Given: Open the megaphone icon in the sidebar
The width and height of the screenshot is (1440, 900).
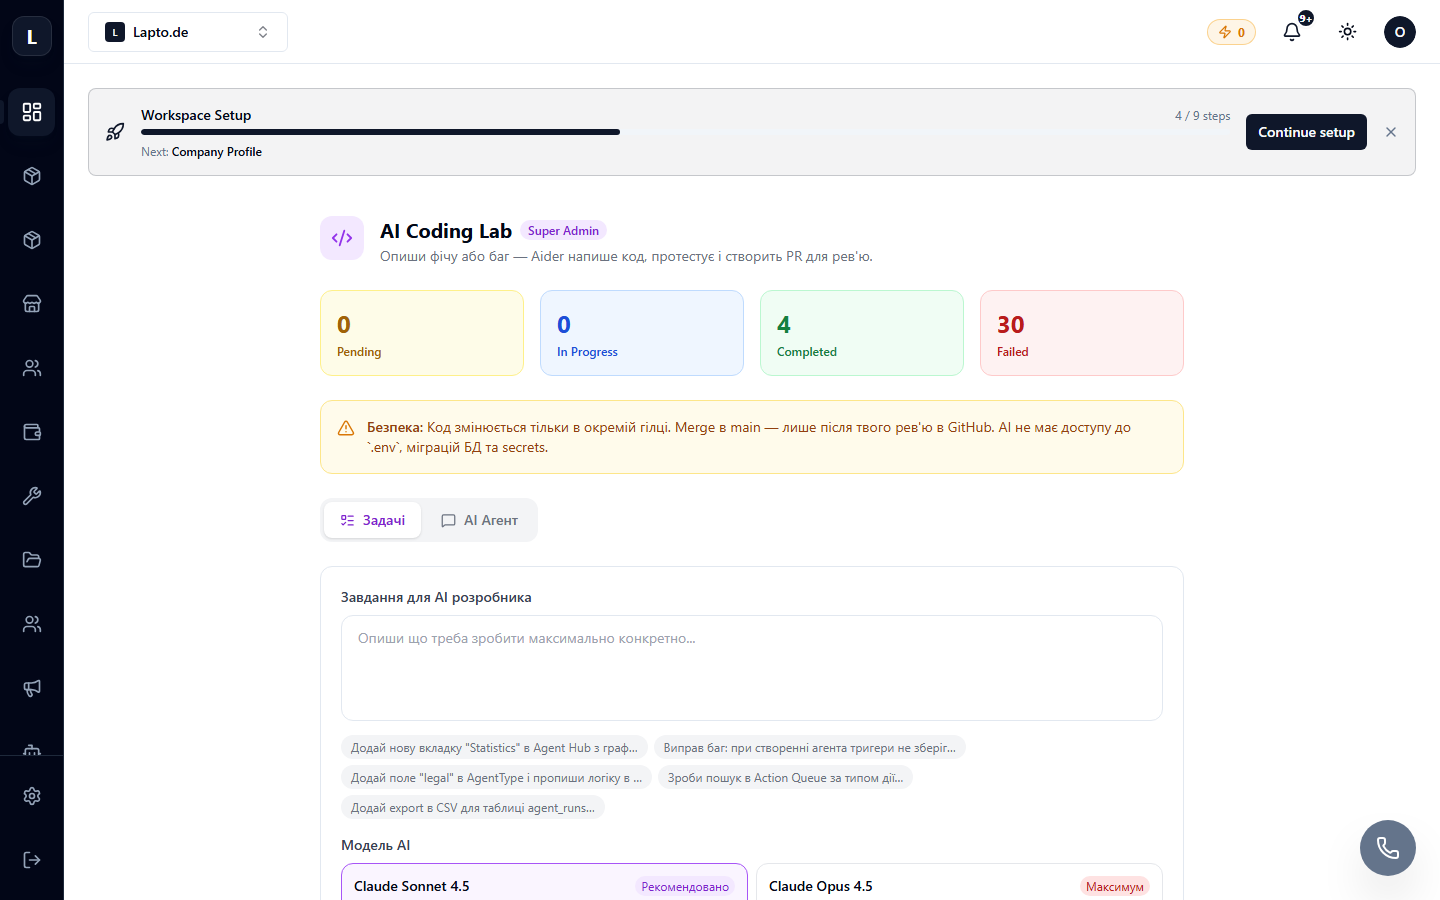Looking at the screenshot, I should (x=32, y=688).
